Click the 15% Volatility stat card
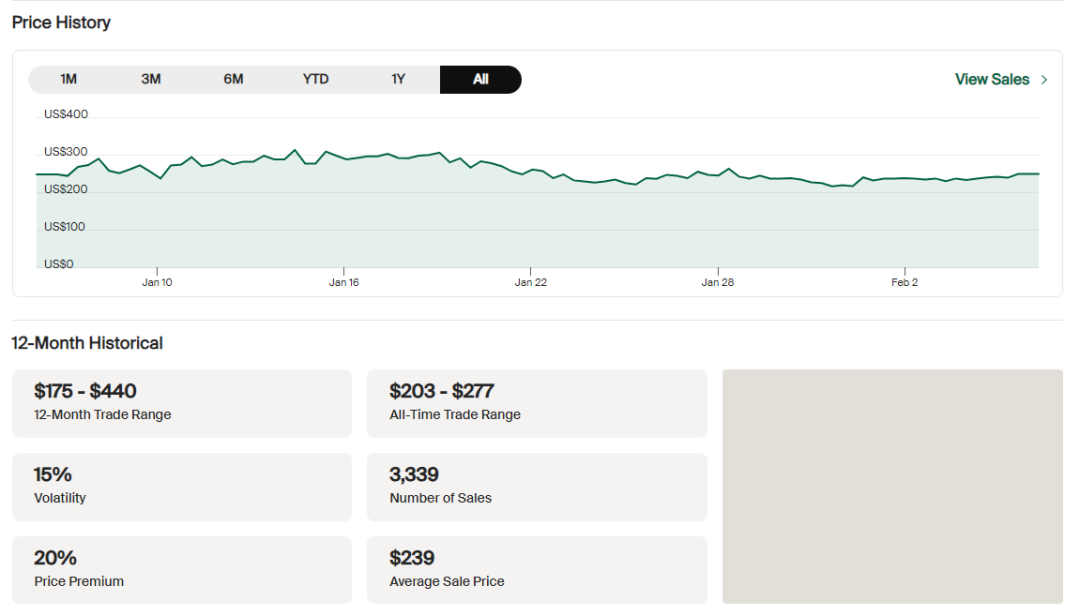The width and height of the screenshot is (1080, 616). click(x=182, y=486)
